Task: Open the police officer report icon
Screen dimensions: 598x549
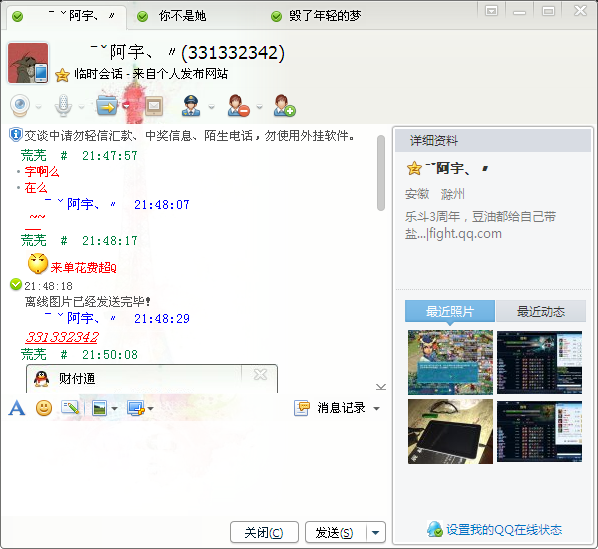Action: [x=191, y=106]
